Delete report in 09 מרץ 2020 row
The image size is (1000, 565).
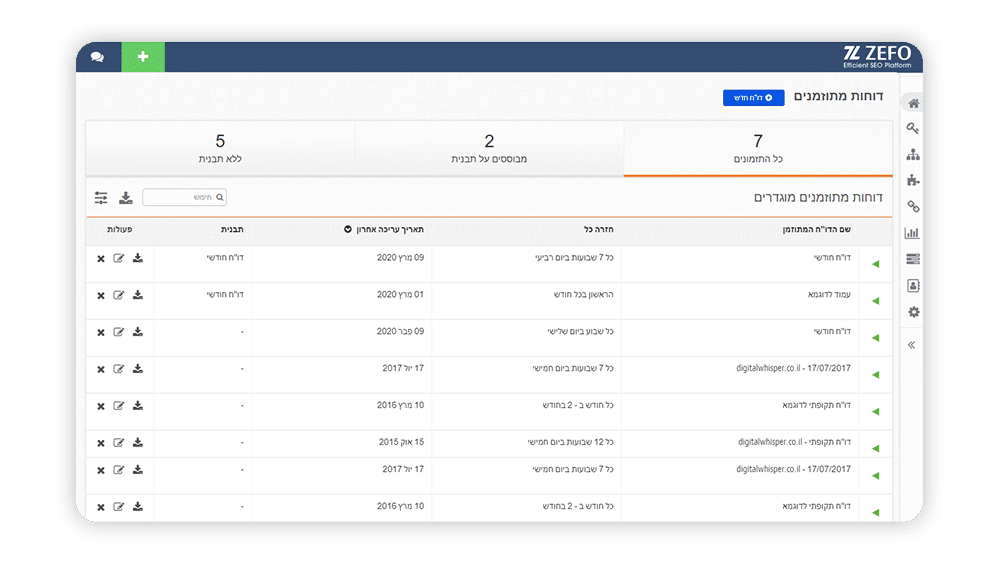click(101, 259)
